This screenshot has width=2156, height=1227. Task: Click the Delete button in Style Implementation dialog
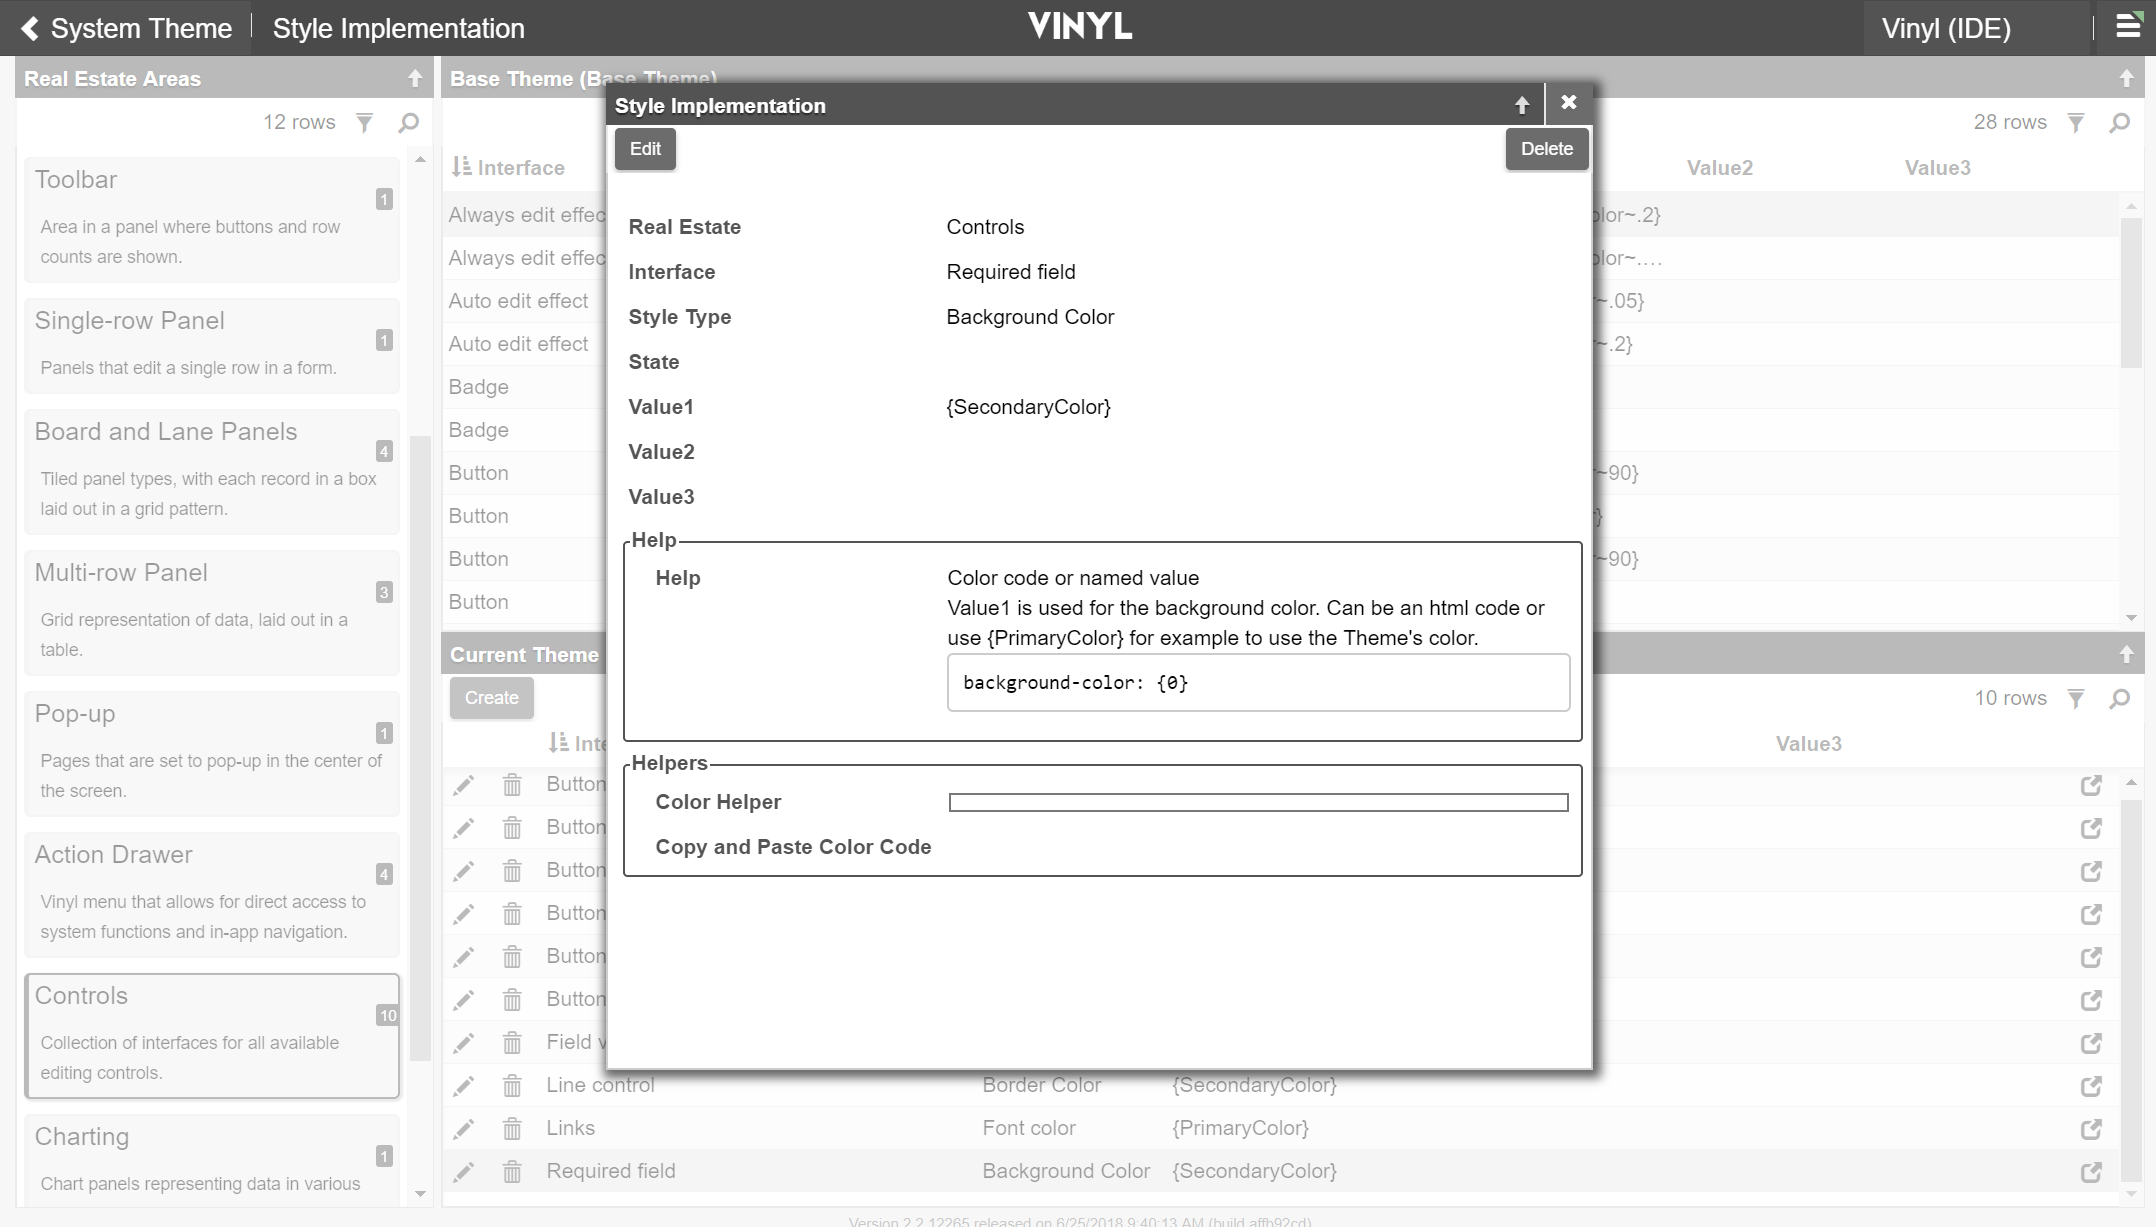pos(1546,147)
